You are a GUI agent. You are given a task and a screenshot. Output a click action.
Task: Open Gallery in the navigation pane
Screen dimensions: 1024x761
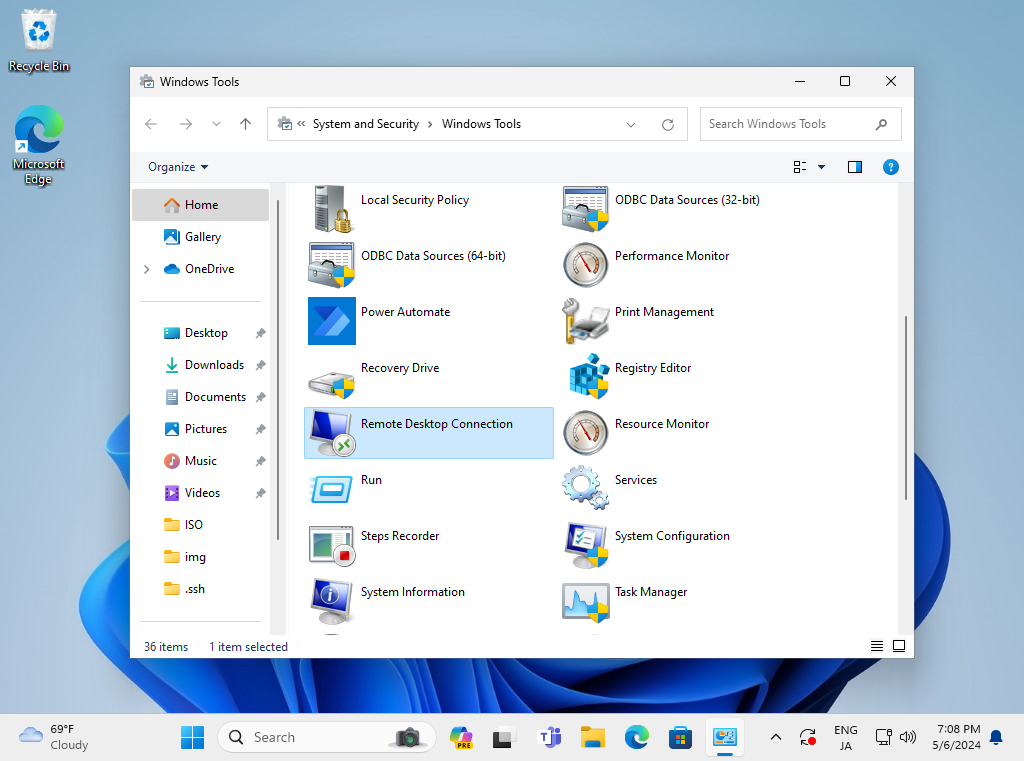point(203,237)
